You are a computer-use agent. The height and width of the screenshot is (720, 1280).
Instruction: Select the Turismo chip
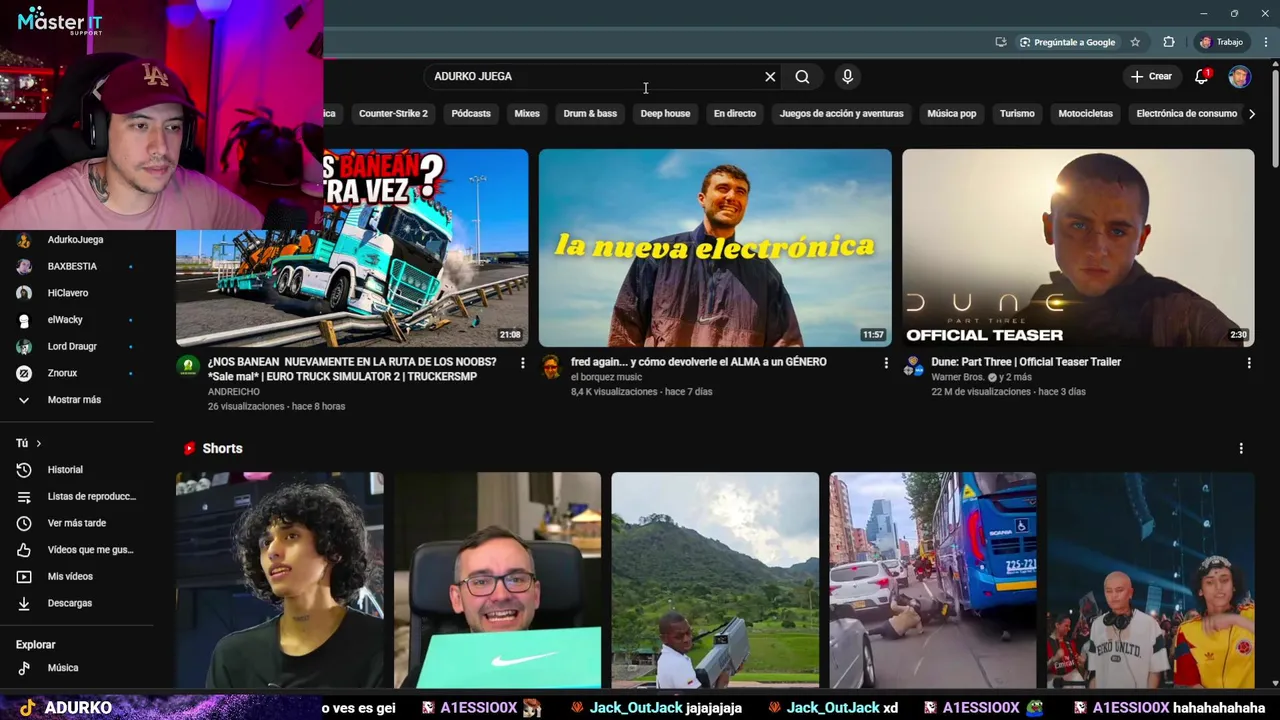[1017, 114]
